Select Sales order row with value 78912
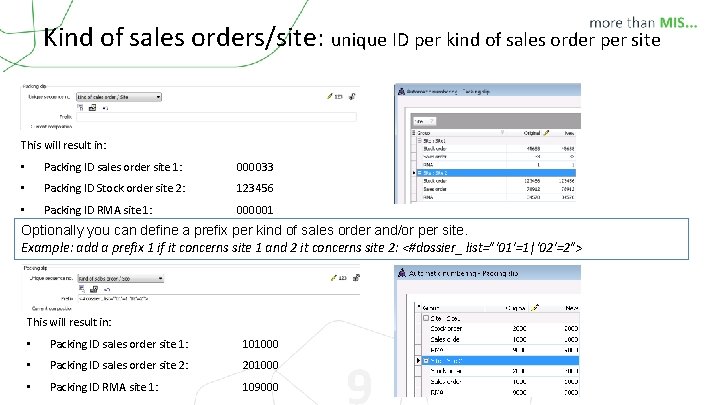720x405 pixels. (494, 189)
